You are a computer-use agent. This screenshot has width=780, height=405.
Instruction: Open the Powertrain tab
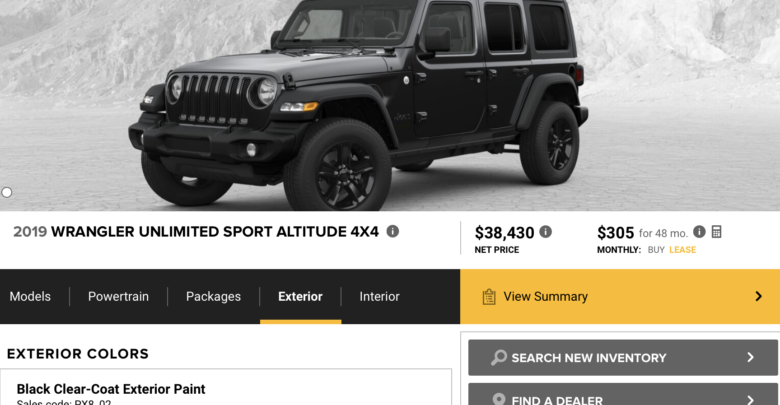click(x=118, y=297)
